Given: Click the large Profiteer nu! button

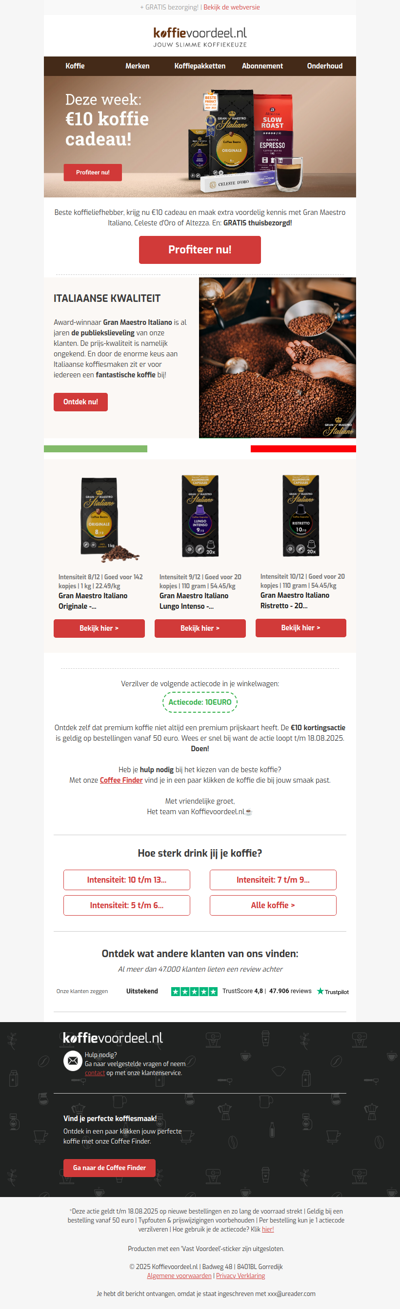Looking at the screenshot, I should pyautogui.click(x=200, y=249).
